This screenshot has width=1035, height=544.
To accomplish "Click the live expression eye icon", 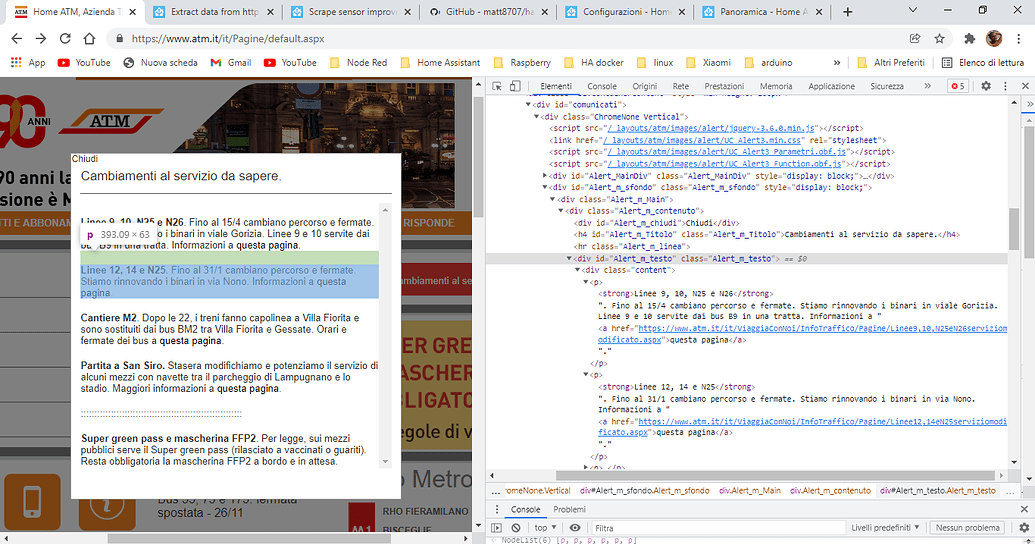I will tap(575, 527).
